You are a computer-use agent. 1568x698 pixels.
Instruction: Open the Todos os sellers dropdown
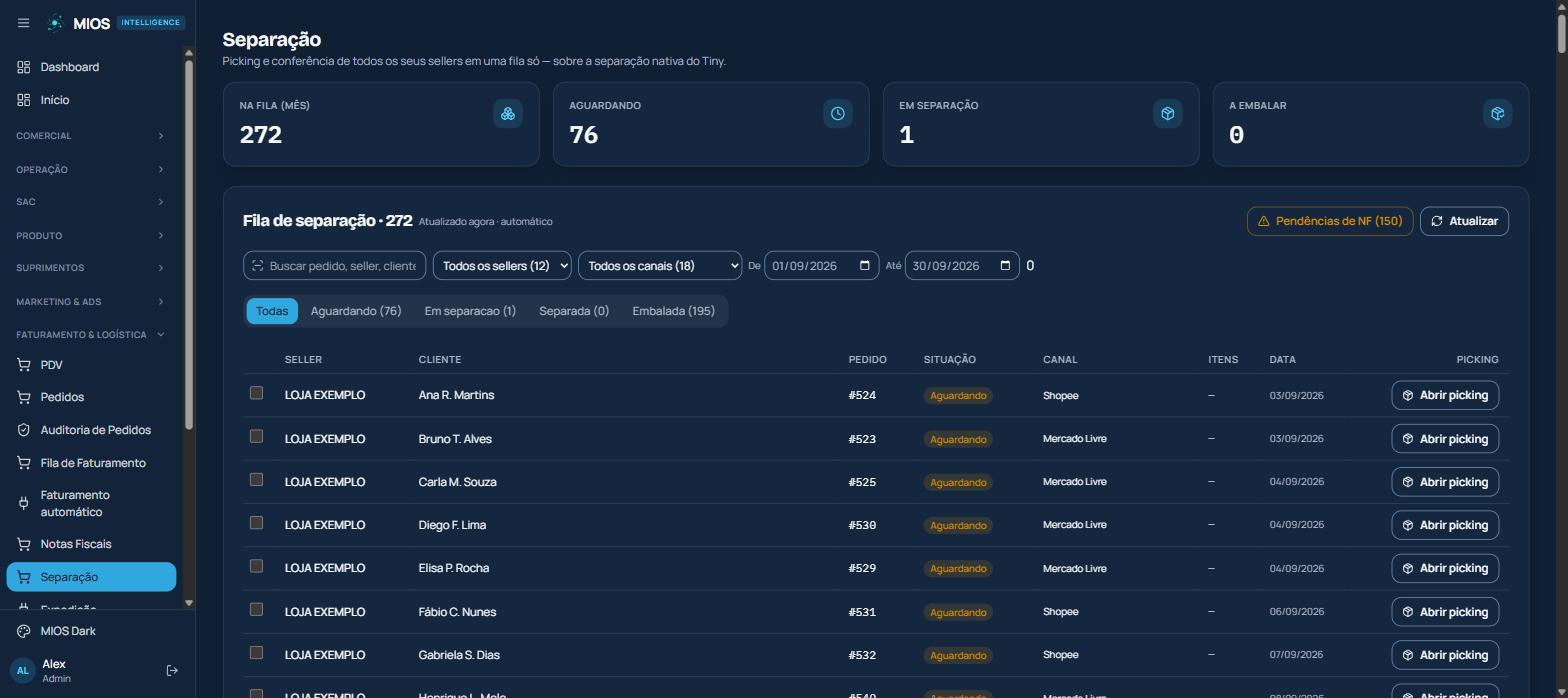(502, 265)
